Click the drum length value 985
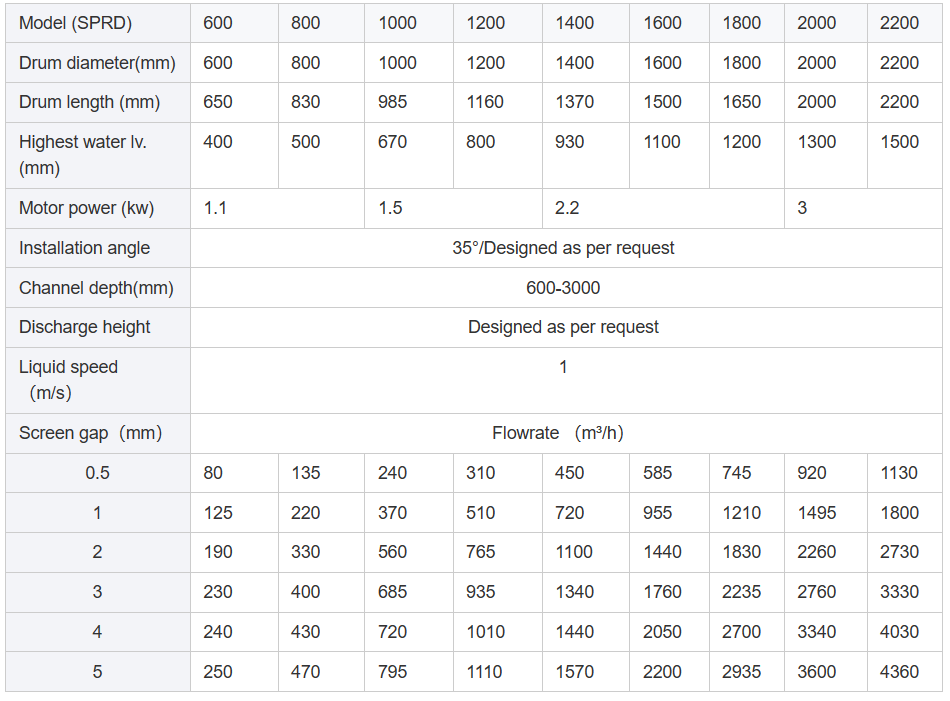Viewport: 950px width, 701px height. point(393,102)
